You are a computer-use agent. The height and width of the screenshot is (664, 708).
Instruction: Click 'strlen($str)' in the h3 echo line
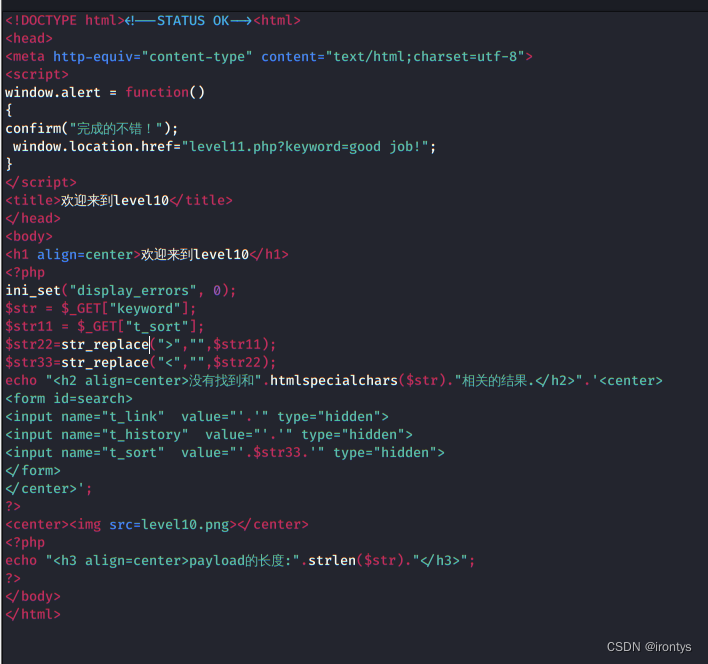pyautogui.click(x=356, y=561)
